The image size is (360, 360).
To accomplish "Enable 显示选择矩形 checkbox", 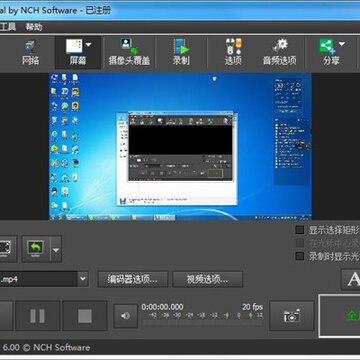I will [300, 230].
